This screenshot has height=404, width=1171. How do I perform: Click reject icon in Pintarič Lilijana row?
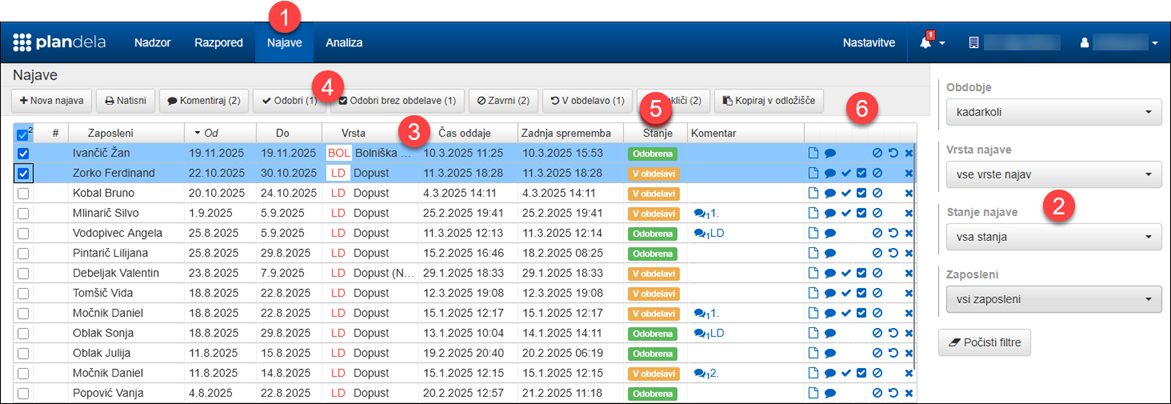click(876, 252)
